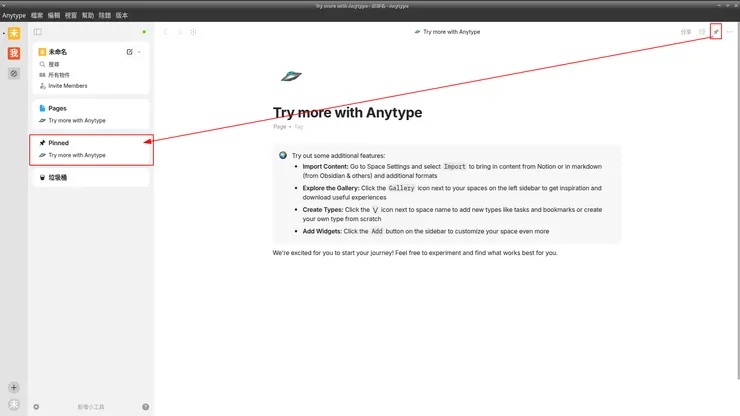Click the Tag relation under title

[x=299, y=127]
